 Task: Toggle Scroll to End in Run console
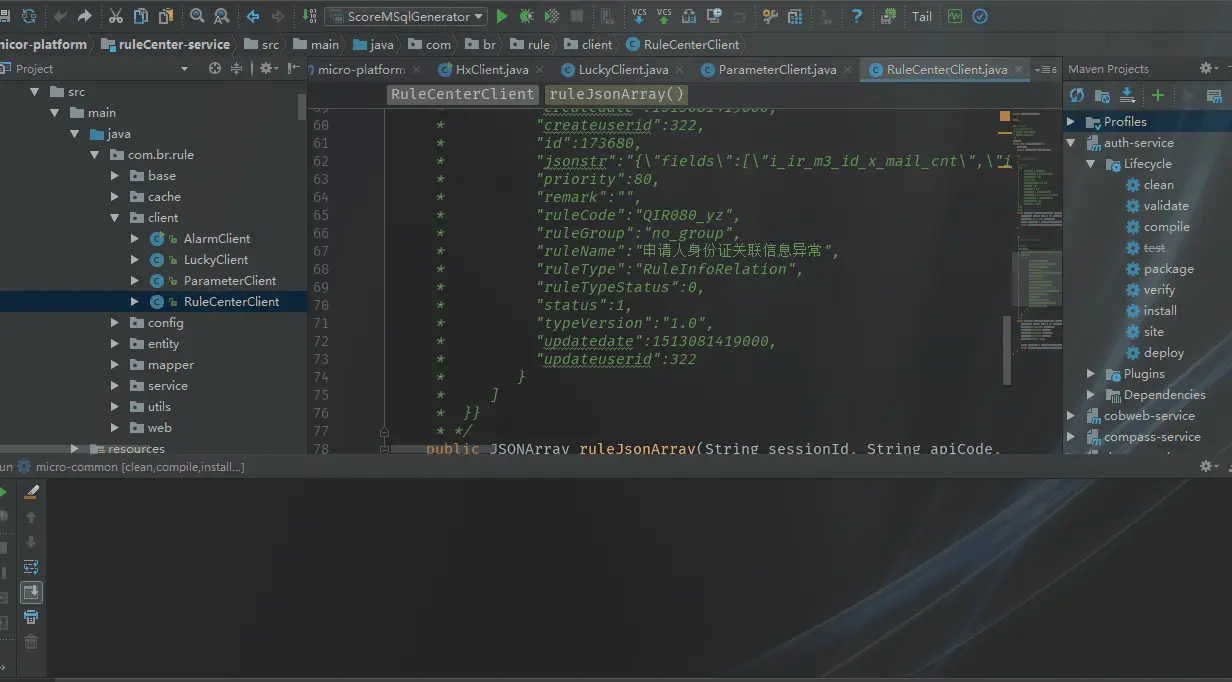31,592
